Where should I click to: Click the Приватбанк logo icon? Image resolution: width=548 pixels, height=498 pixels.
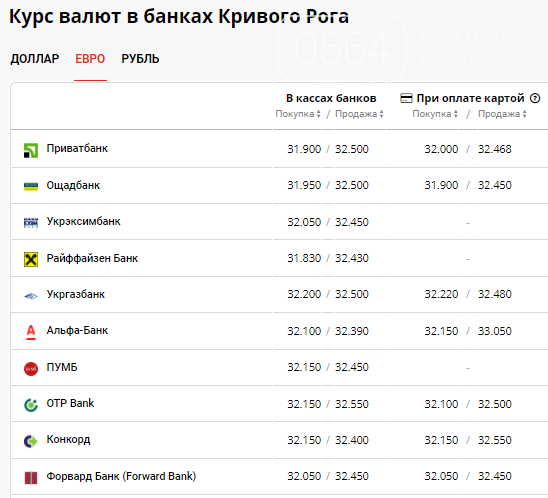pos(31,150)
